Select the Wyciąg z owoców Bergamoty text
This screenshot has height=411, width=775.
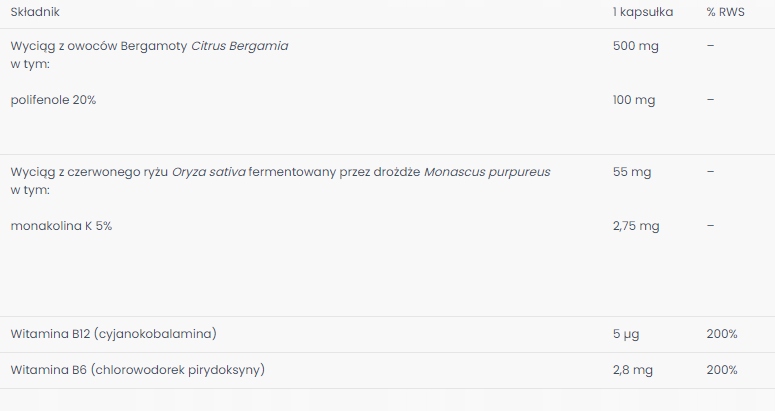(99, 46)
